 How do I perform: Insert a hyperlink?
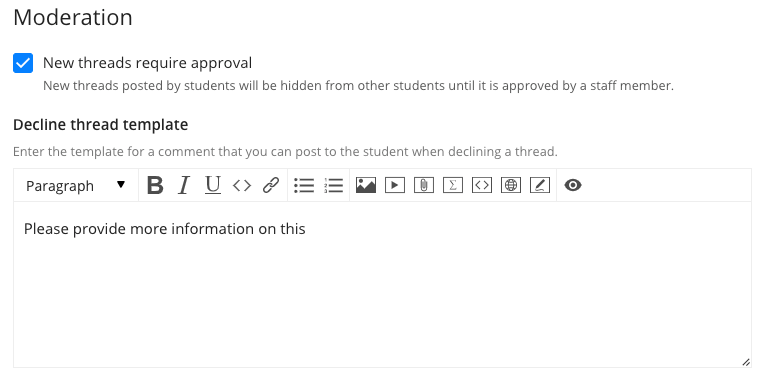click(x=271, y=185)
